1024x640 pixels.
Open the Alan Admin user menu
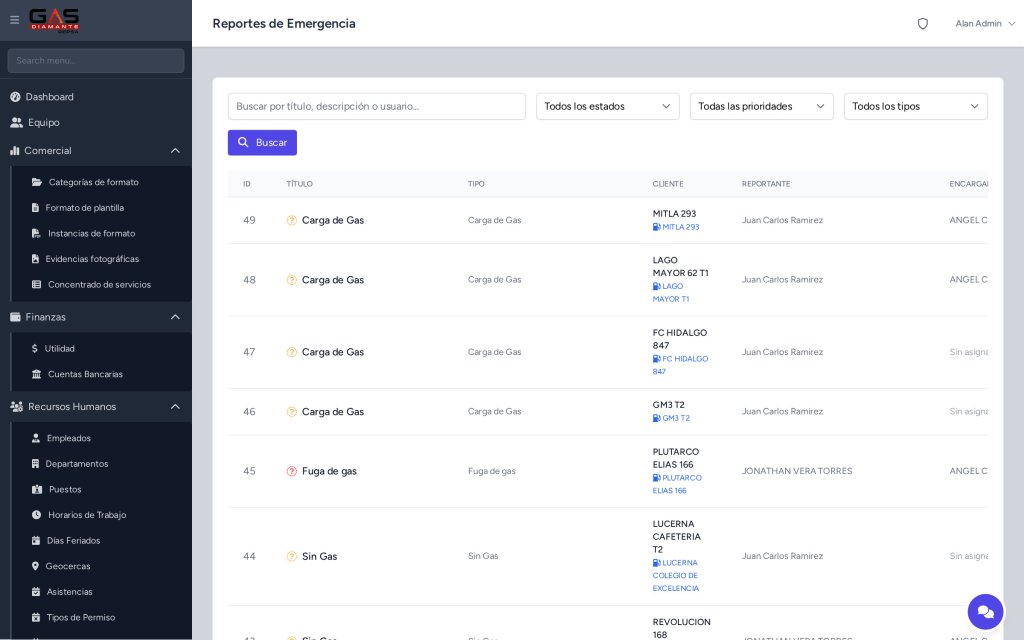(x=985, y=24)
